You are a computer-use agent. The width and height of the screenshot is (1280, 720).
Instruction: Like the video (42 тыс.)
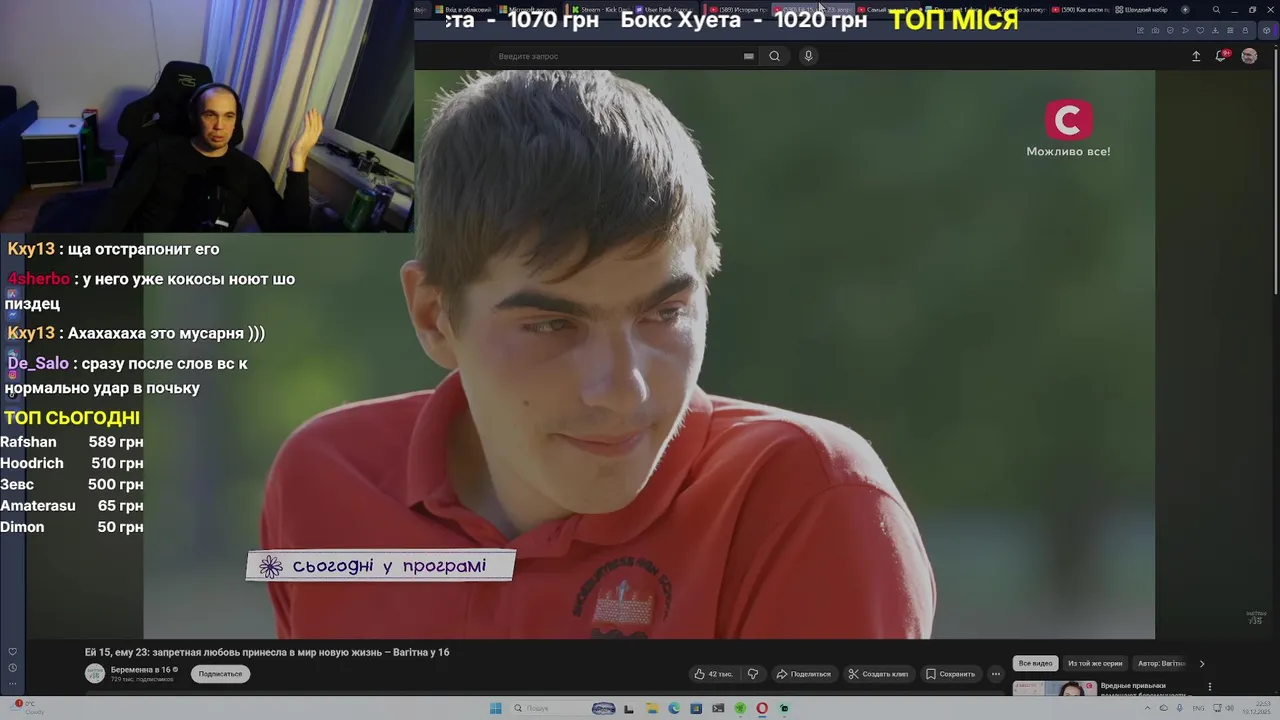[713, 674]
